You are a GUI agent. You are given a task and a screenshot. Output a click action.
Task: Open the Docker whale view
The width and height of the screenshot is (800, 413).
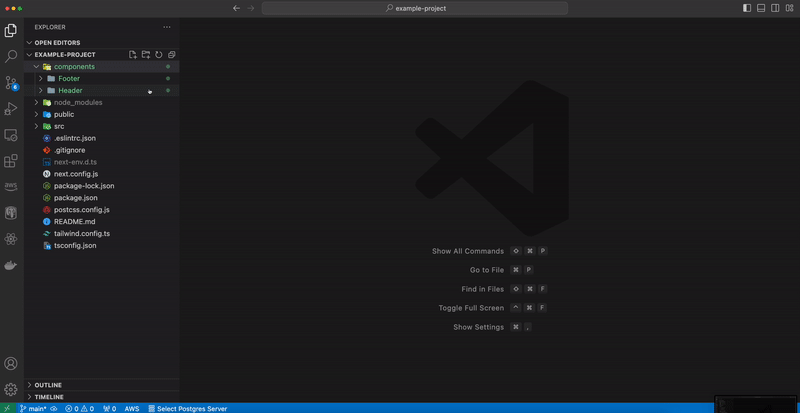(x=11, y=265)
